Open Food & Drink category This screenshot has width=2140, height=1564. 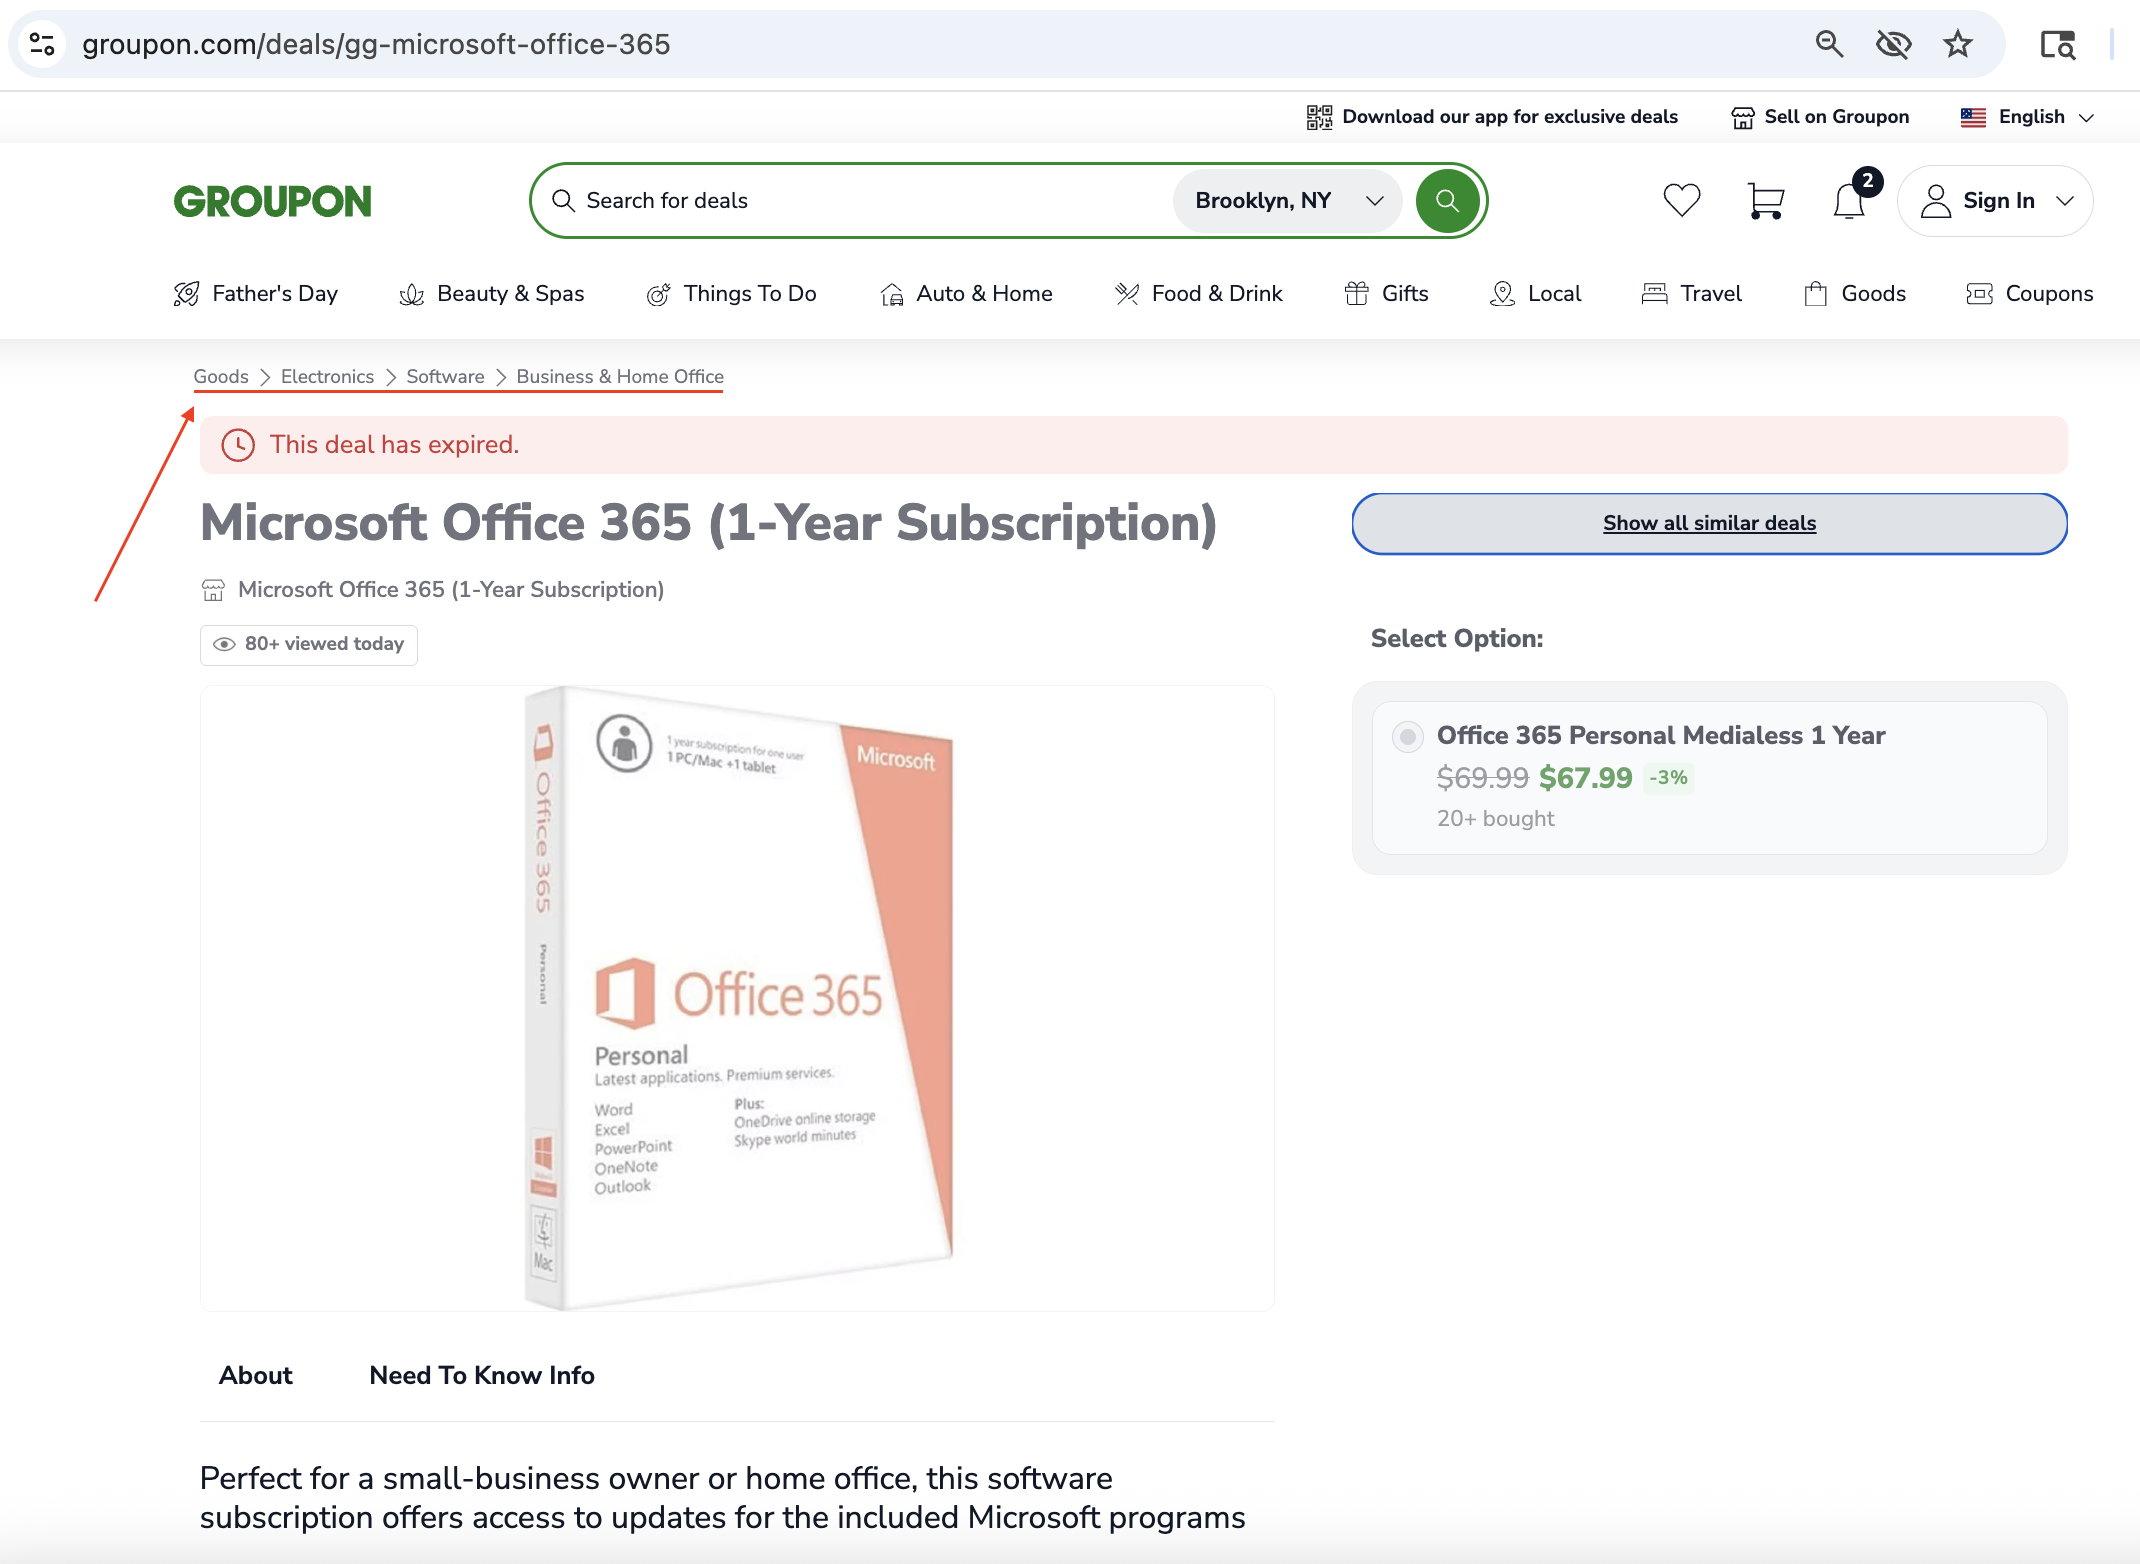point(1198,293)
